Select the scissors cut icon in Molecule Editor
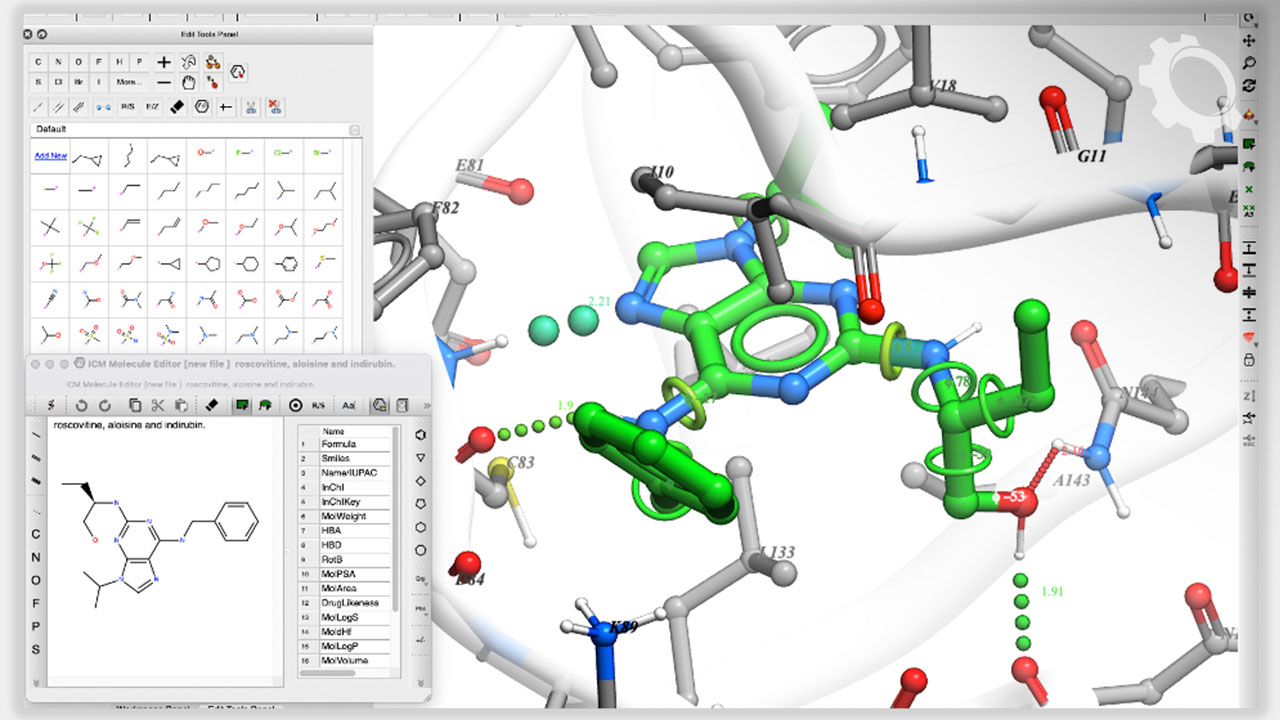Image resolution: width=1280 pixels, height=720 pixels. pyautogui.click(x=157, y=405)
